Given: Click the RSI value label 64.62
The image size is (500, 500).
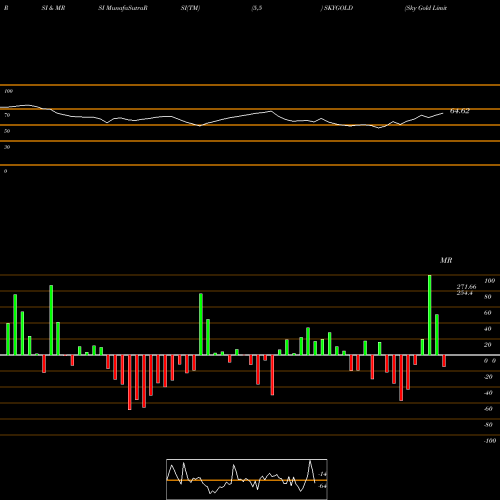Looking at the screenshot, I should pyautogui.click(x=460, y=111).
